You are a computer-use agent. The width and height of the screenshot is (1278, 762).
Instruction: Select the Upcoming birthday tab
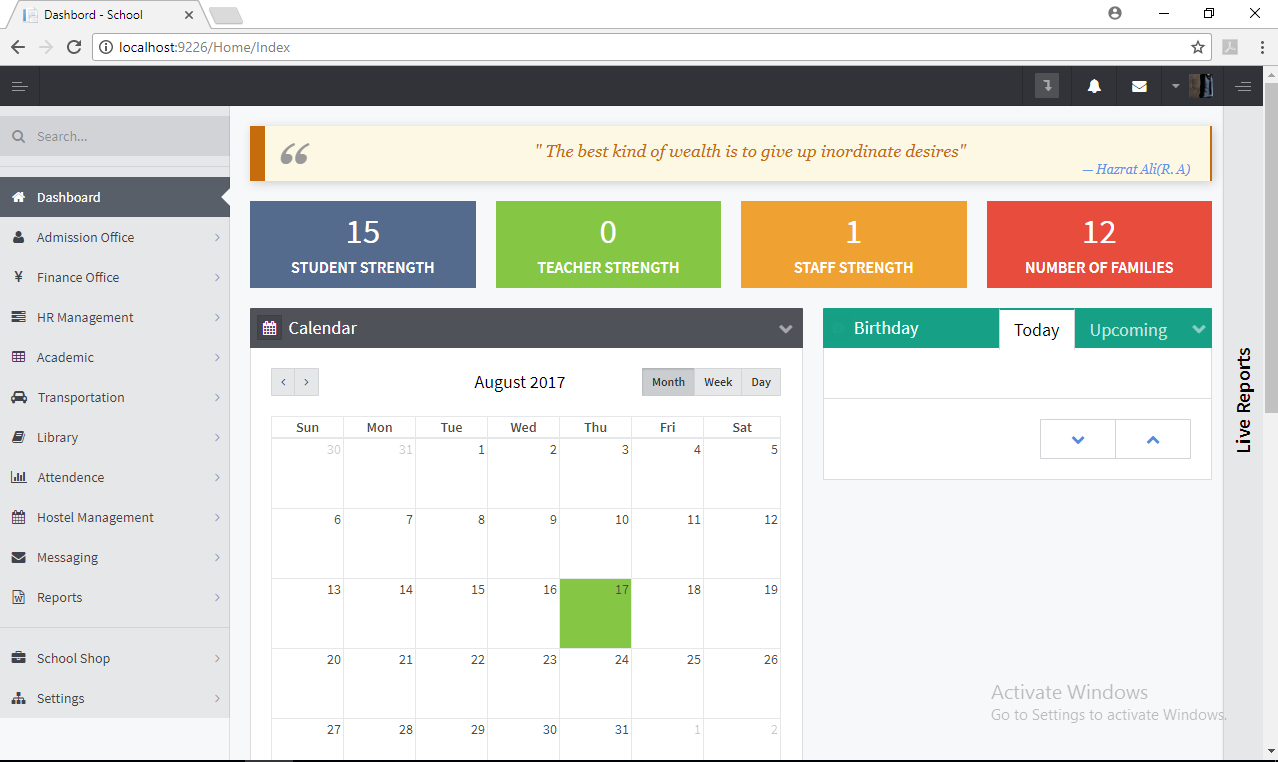(1128, 329)
